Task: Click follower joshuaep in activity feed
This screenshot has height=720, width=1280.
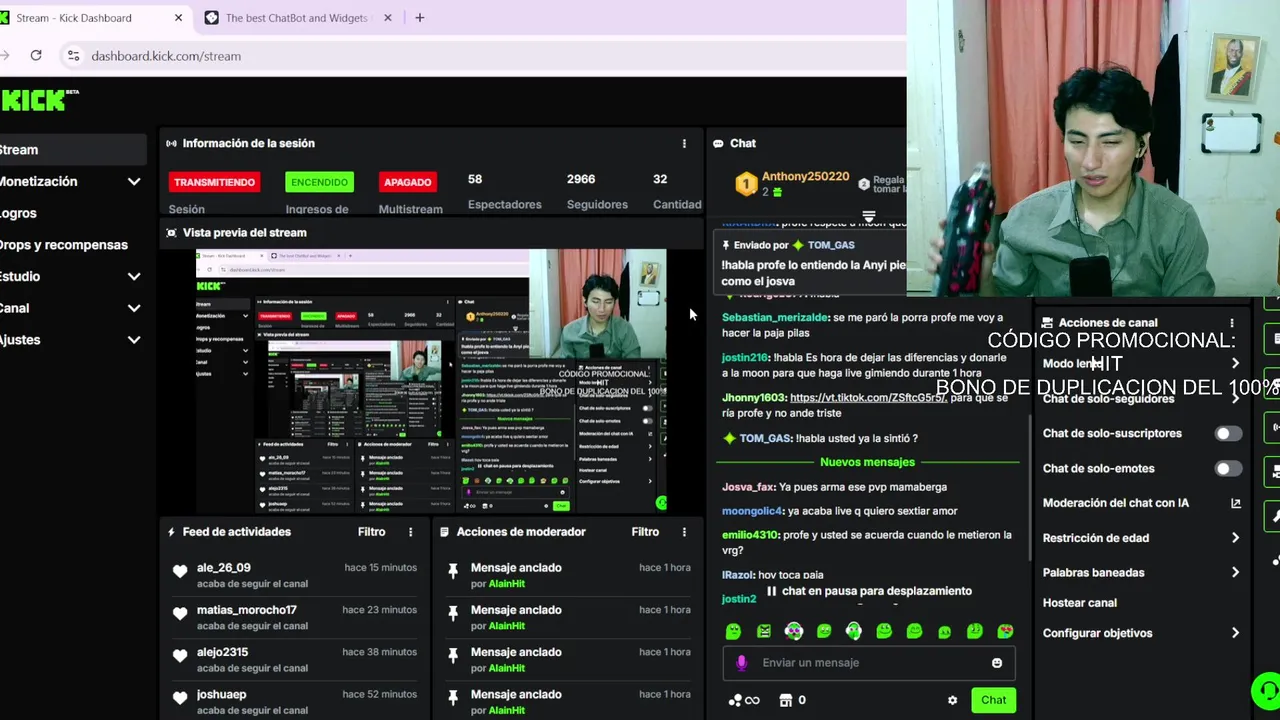Action: tap(221, 694)
